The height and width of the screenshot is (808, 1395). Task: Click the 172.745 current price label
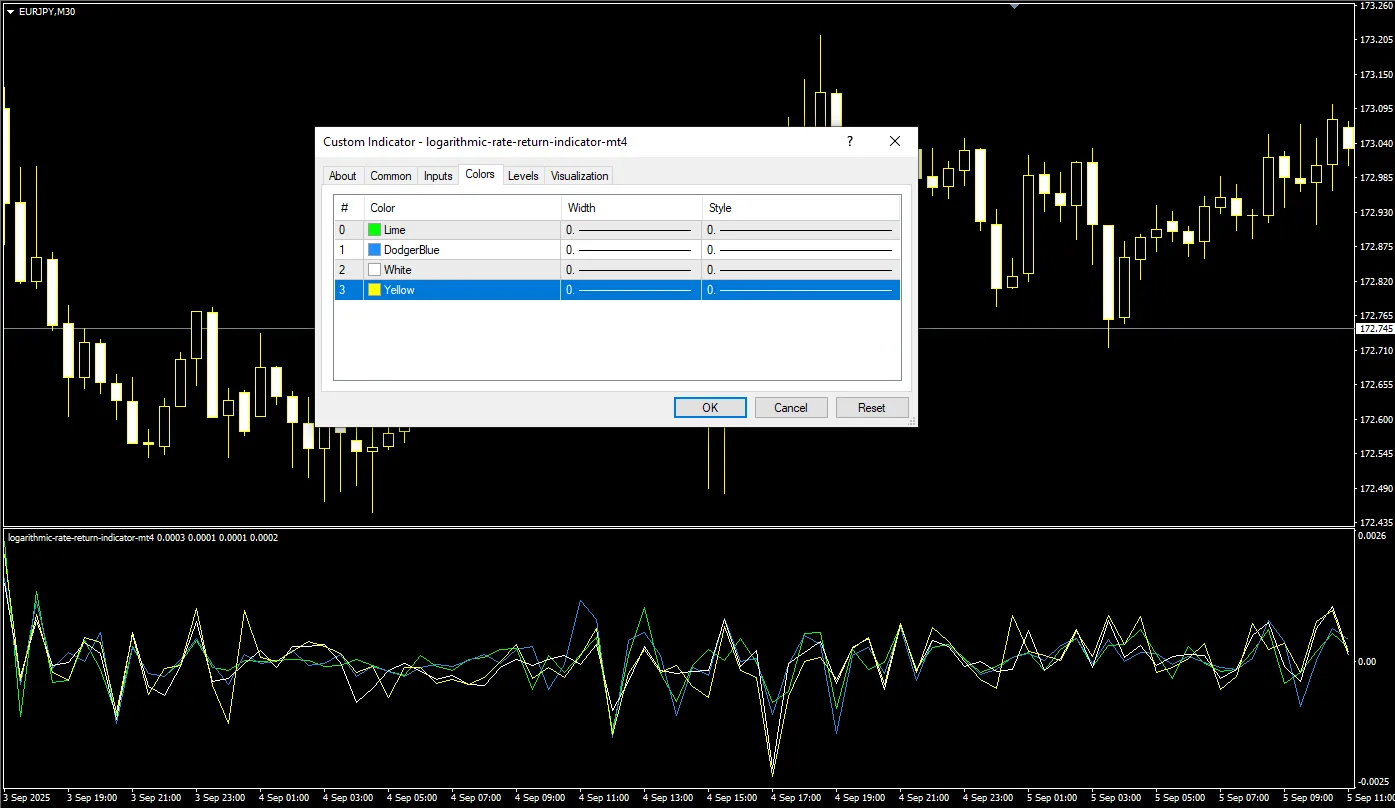tap(1375, 328)
